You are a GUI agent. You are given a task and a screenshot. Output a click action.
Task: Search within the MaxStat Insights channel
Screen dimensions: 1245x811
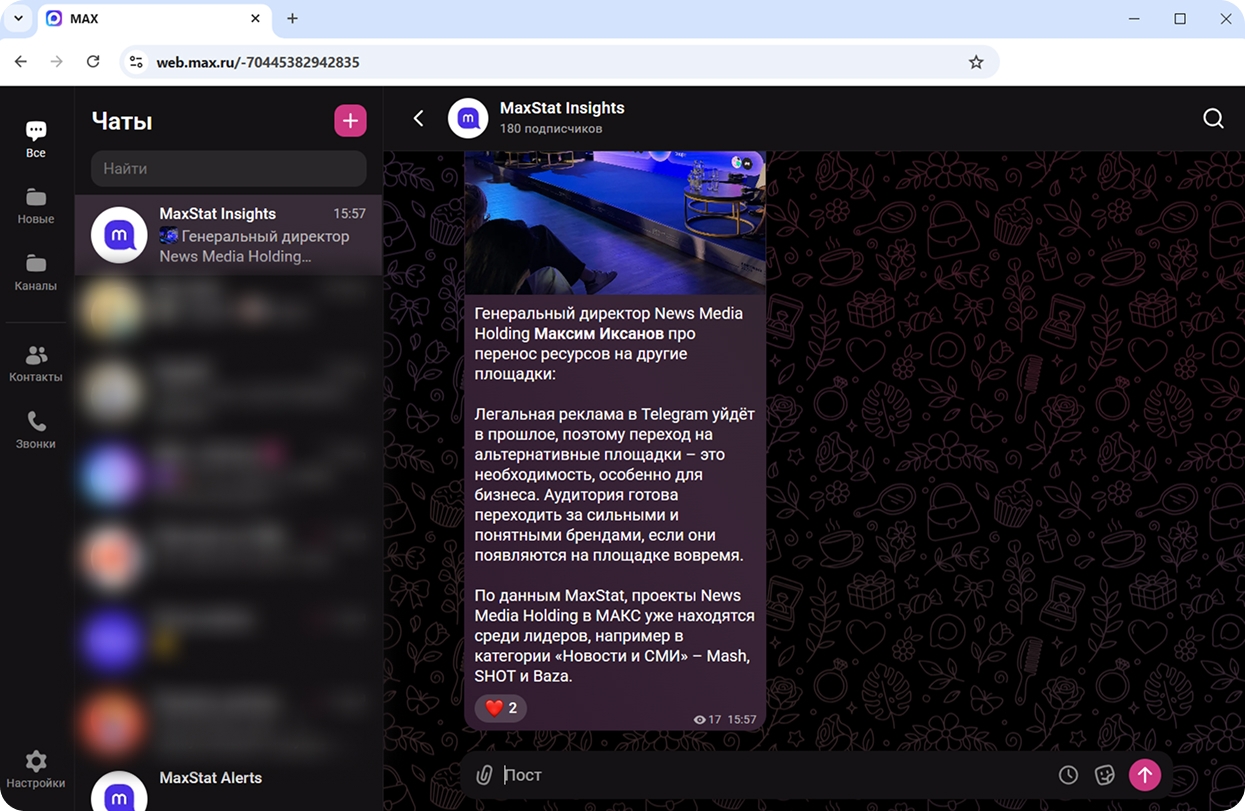pyautogui.click(x=1213, y=118)
